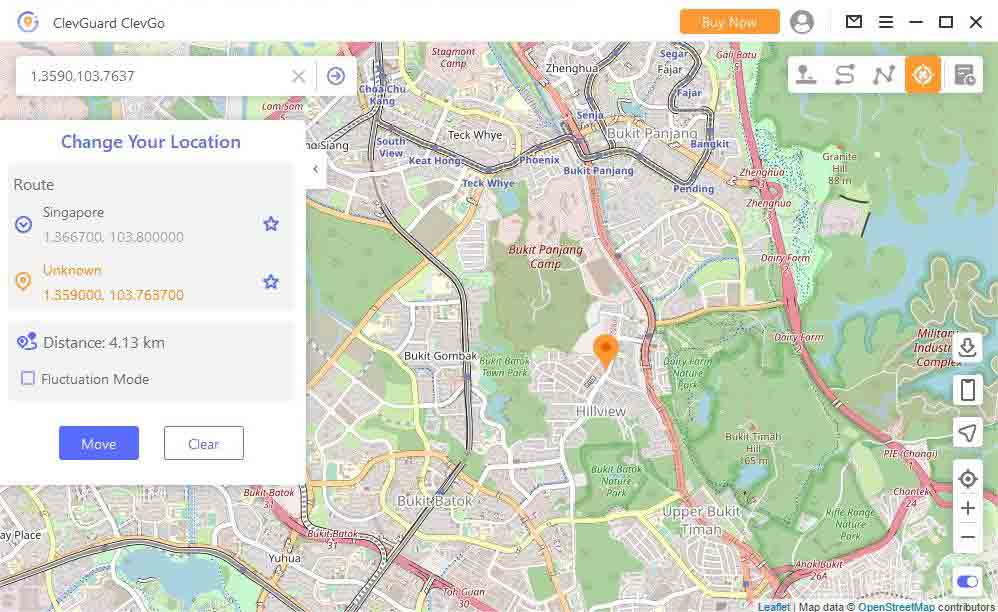This screenshot has height=612, width=998.
Task: Open the OpenStreetMap link
Action: pos(896,607)
